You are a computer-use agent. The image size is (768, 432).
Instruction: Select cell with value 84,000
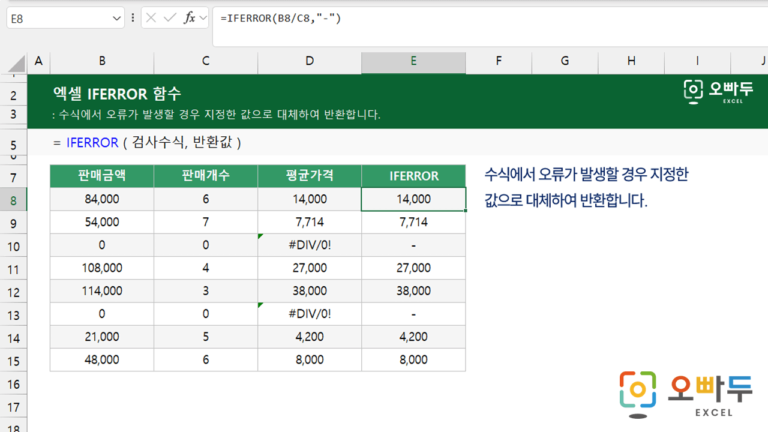[102, 199]
